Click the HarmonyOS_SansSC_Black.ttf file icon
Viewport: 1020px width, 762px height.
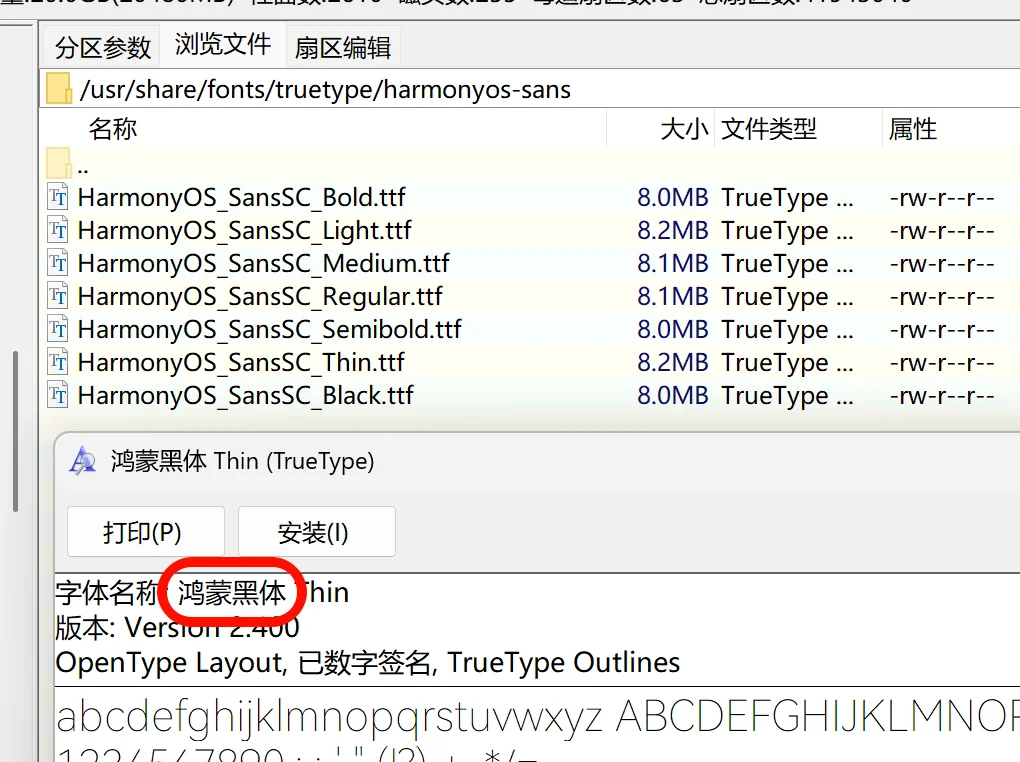tap(58, 395)
